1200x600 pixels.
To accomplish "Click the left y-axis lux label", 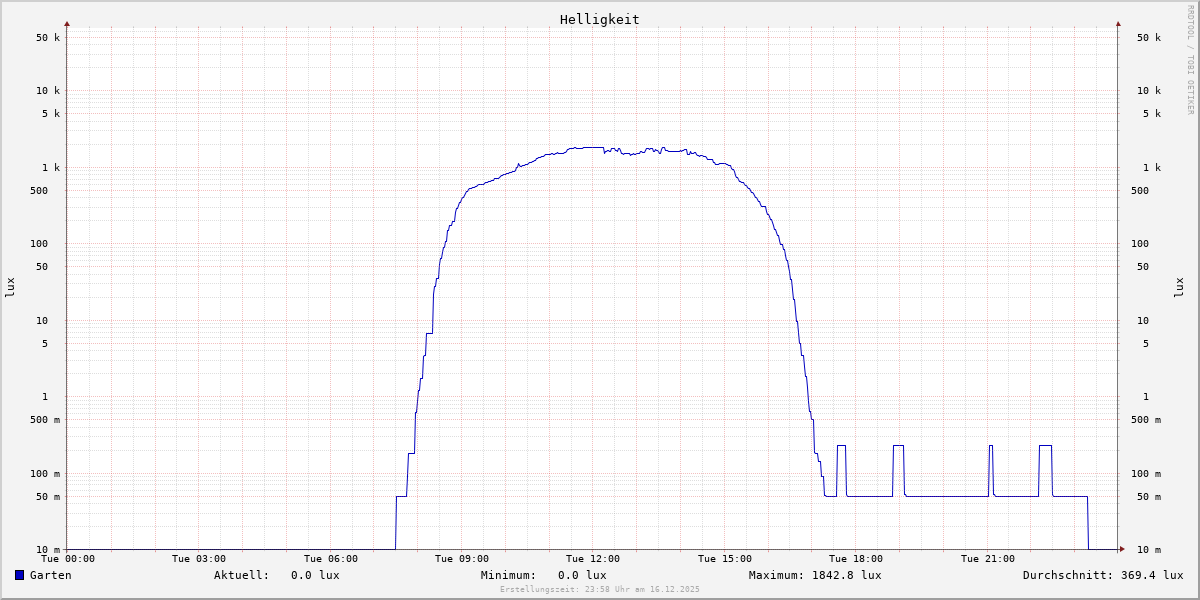I will (10, 287).
